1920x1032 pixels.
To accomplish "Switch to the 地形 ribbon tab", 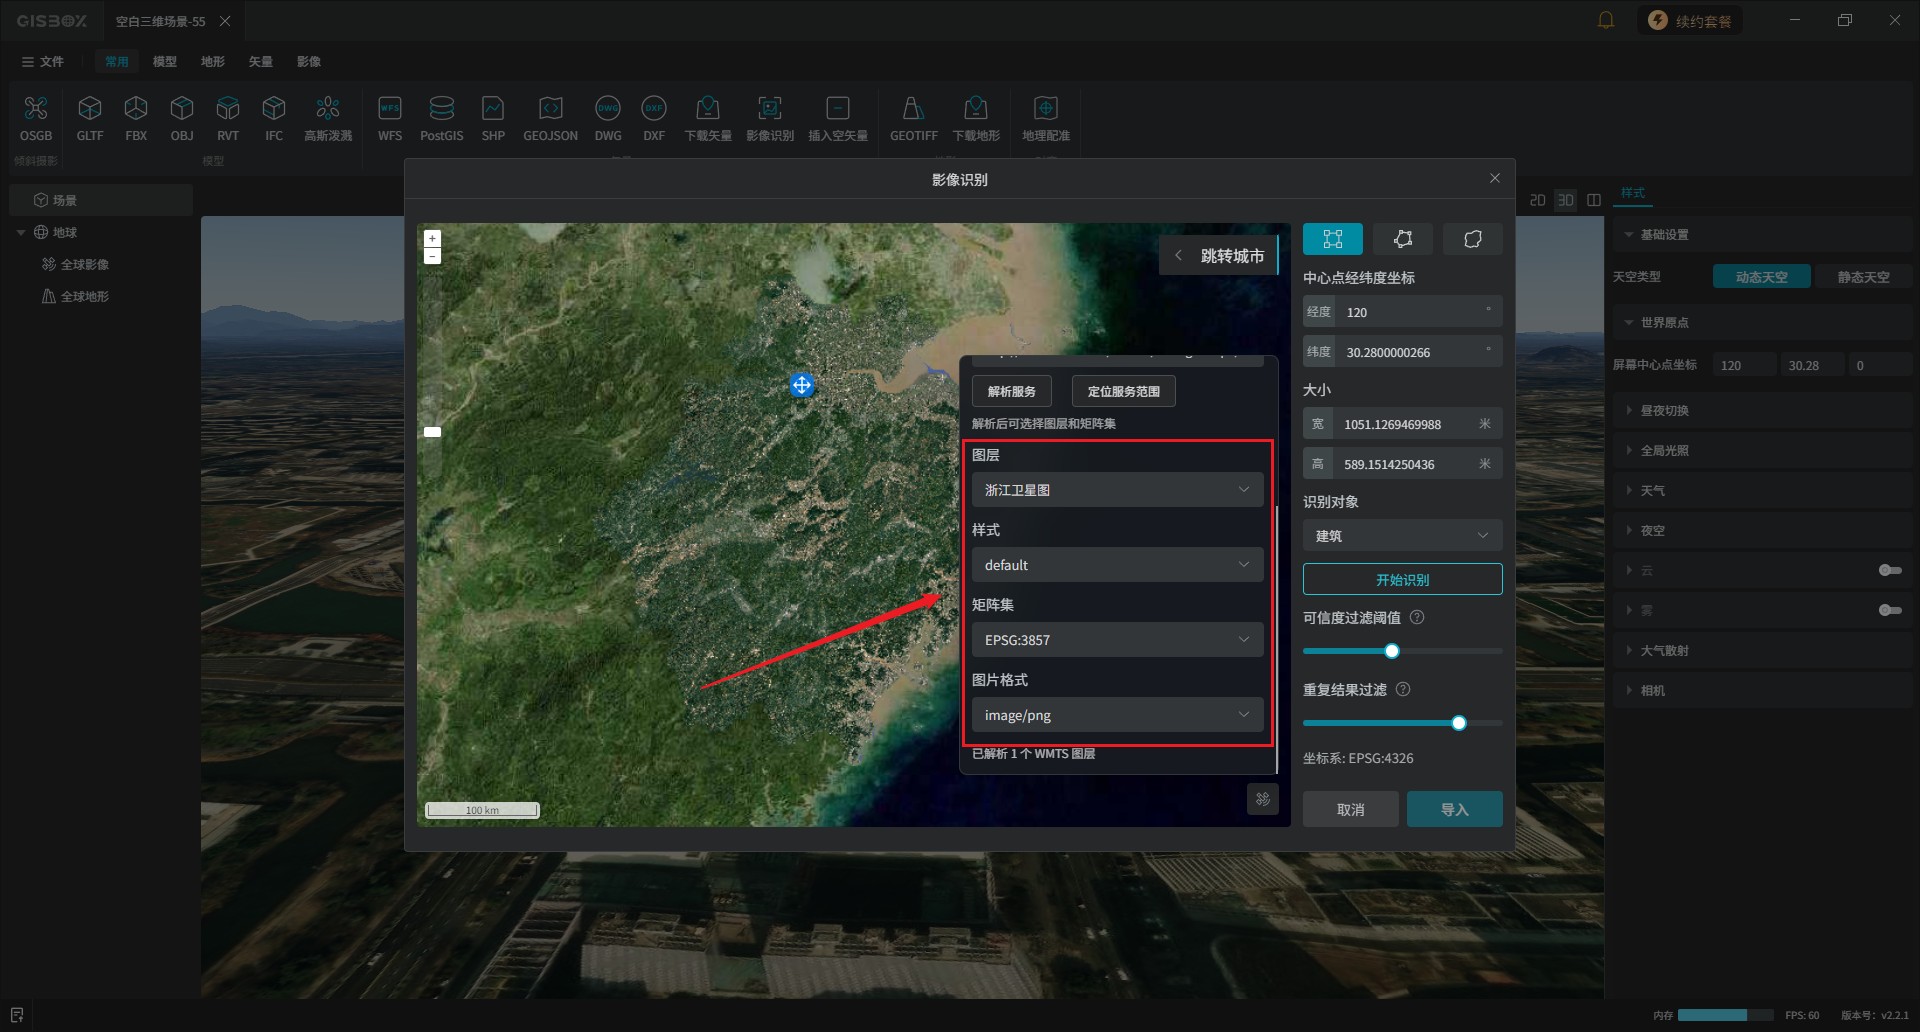I will tap(212, 62).
